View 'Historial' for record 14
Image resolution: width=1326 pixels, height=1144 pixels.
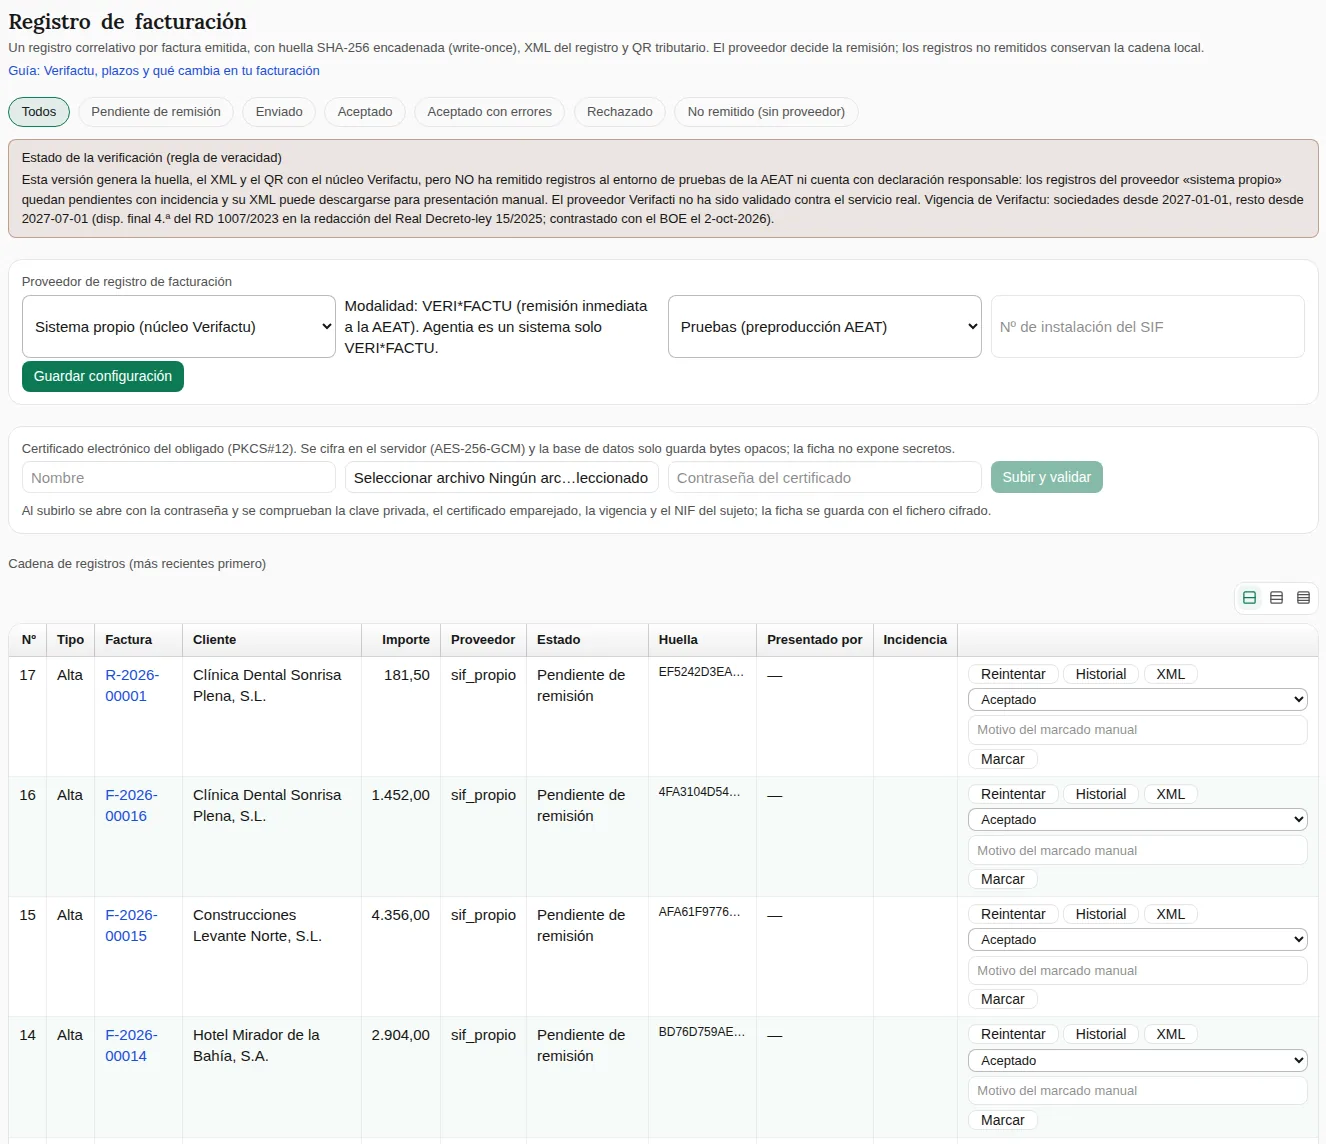(1101, 1034)
